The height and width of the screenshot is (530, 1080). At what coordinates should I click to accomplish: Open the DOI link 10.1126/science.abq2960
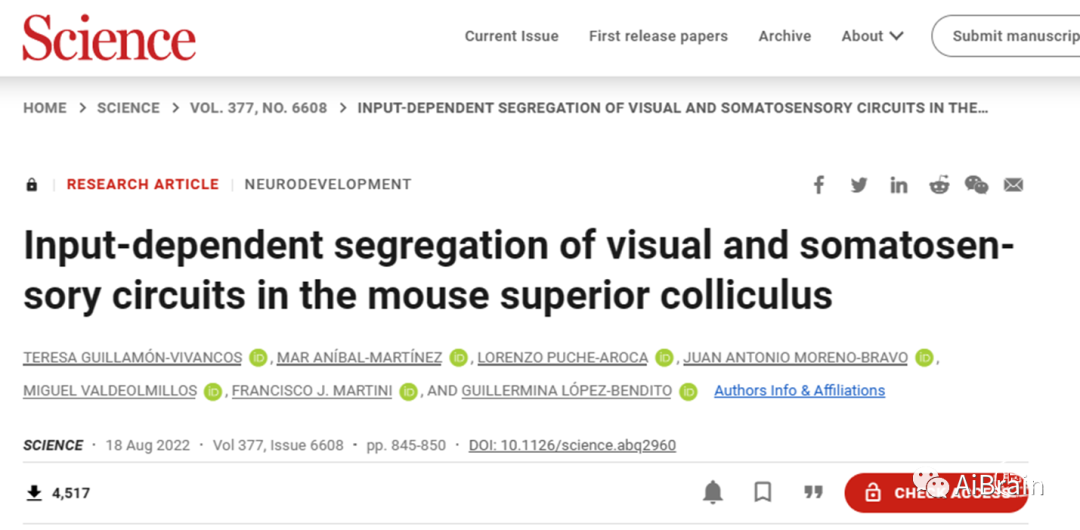pyautogui.click(x=572, y=445)
